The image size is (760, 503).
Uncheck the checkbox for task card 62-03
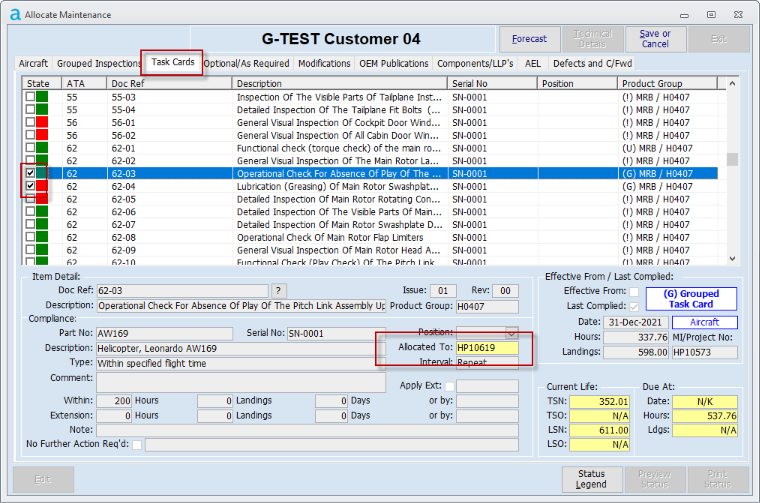[31, 173]
